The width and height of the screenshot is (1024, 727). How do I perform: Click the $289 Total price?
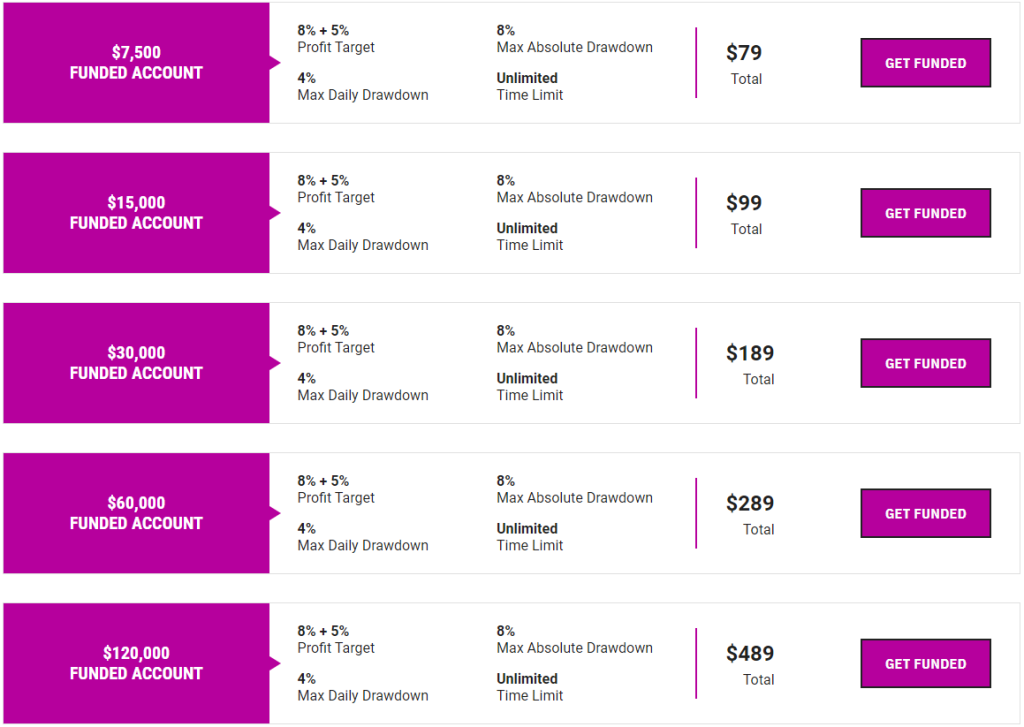click(x=750, y=515)
